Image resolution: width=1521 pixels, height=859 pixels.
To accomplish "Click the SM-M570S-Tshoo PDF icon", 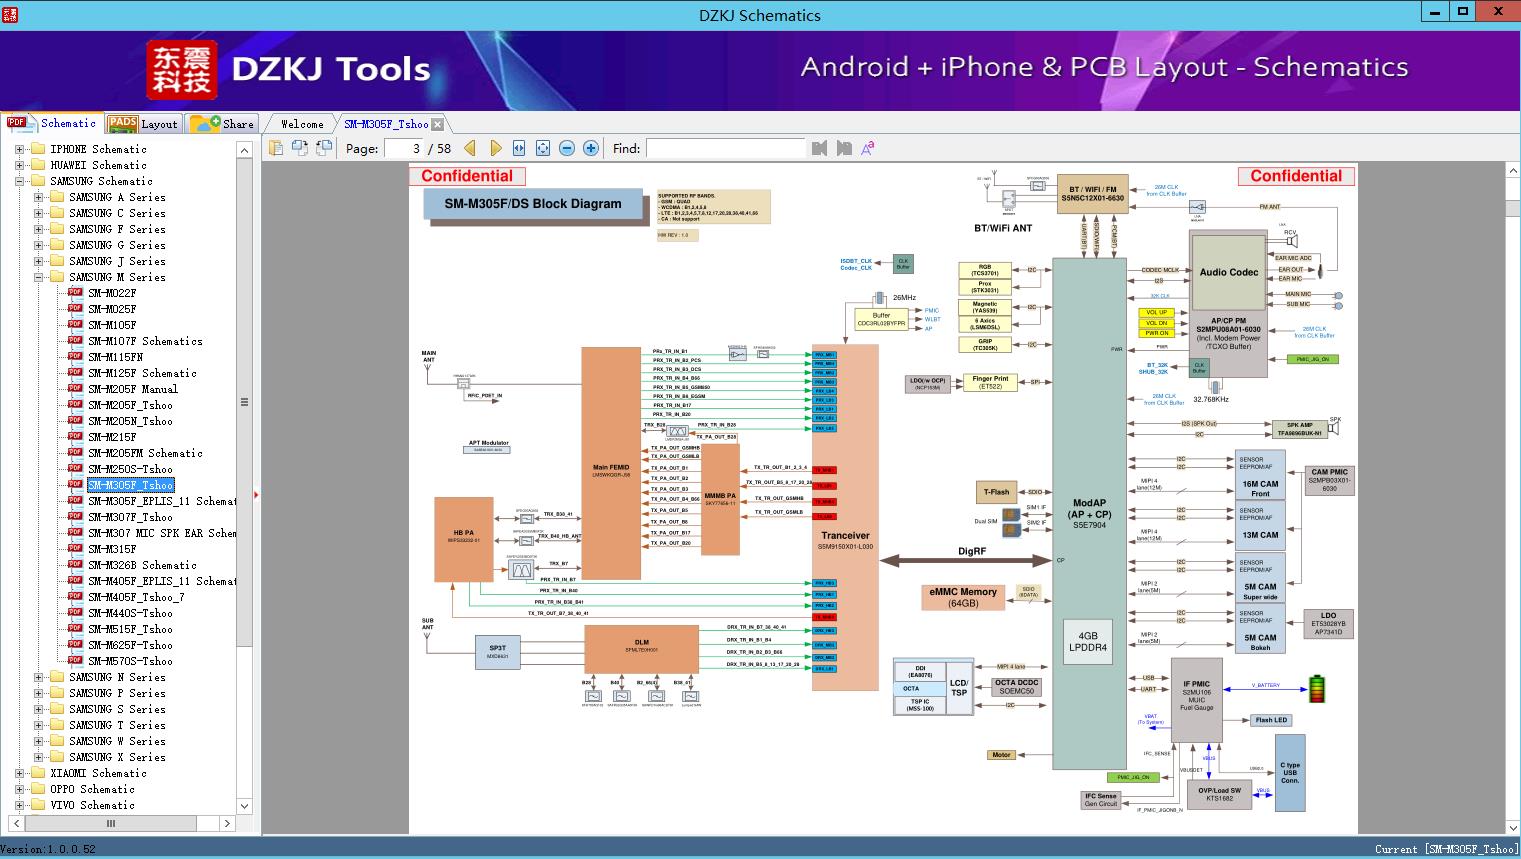I will click(75, 661).
